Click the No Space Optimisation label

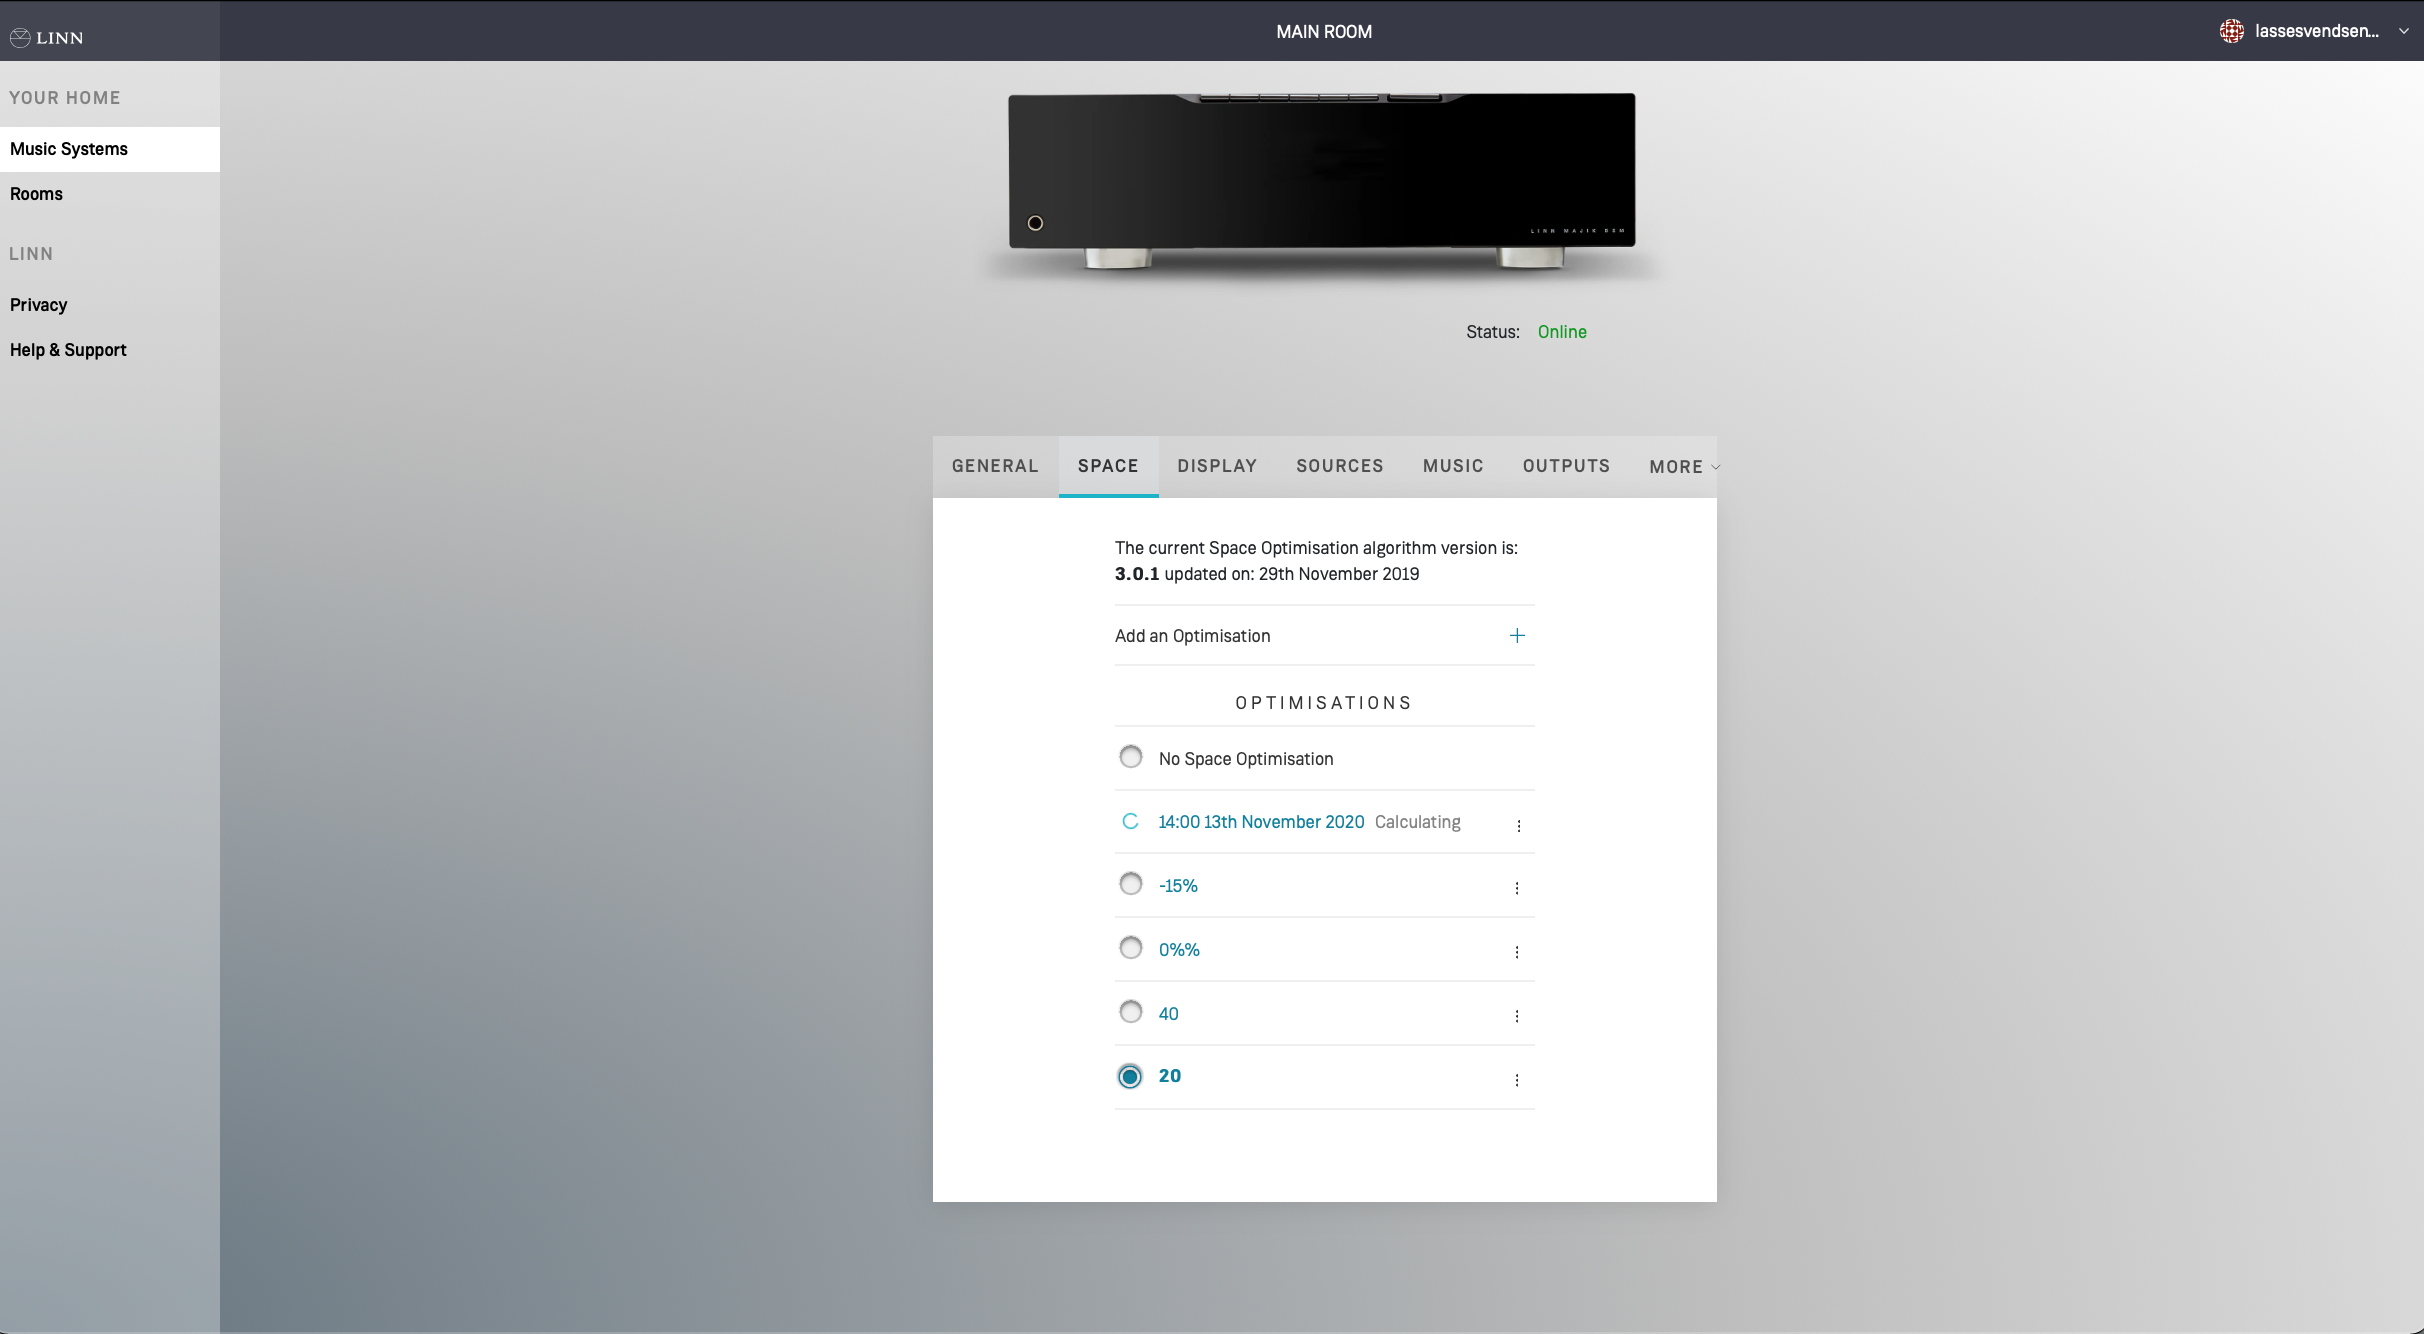pos(1246,759)
